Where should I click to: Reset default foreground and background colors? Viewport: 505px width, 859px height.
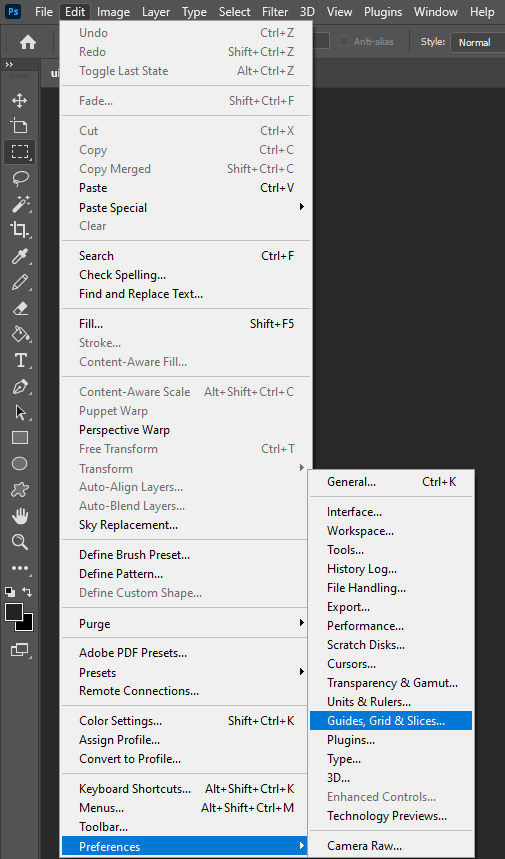pyautogui.click(x=10, y=592)
